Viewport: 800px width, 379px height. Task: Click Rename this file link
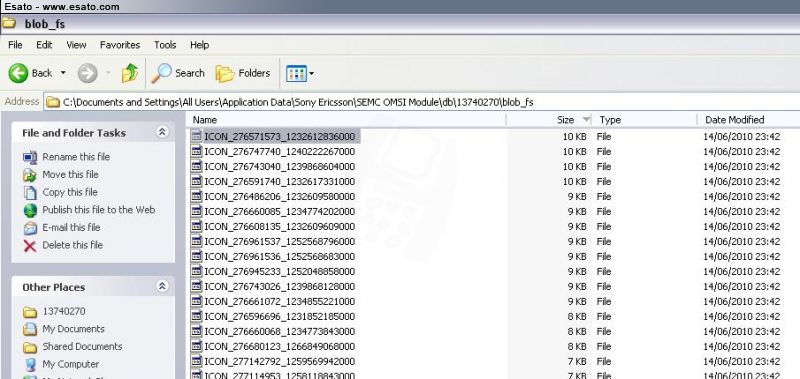point(76,157)
